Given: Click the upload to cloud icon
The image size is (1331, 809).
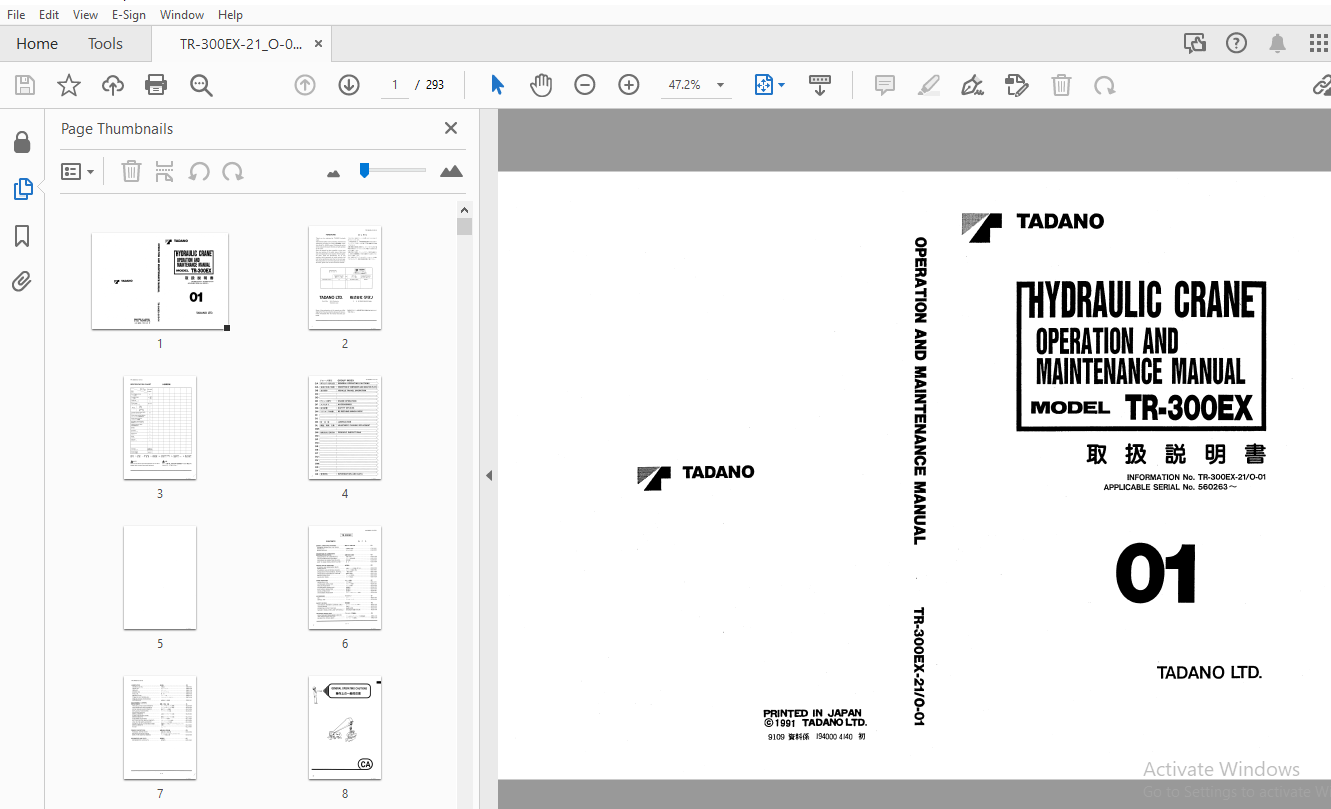Looking at the screenshot, I should coord(113,85).
